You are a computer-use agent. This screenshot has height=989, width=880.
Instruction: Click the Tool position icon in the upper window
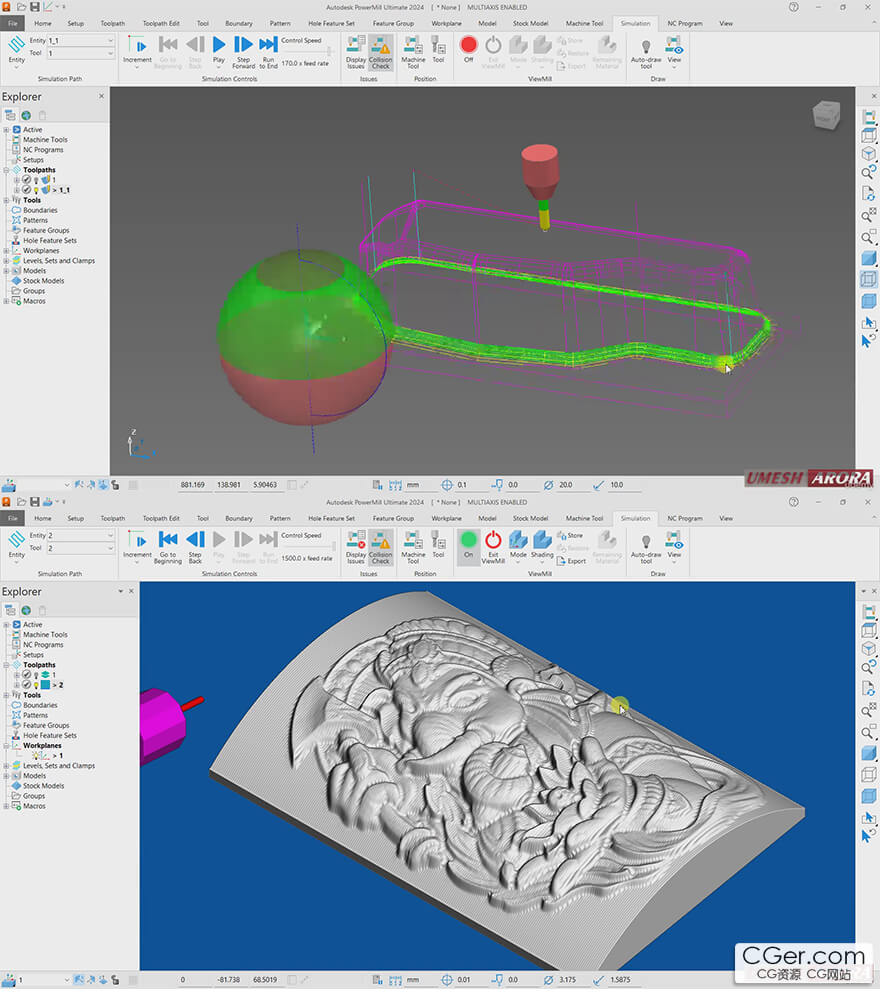[438, 49]
